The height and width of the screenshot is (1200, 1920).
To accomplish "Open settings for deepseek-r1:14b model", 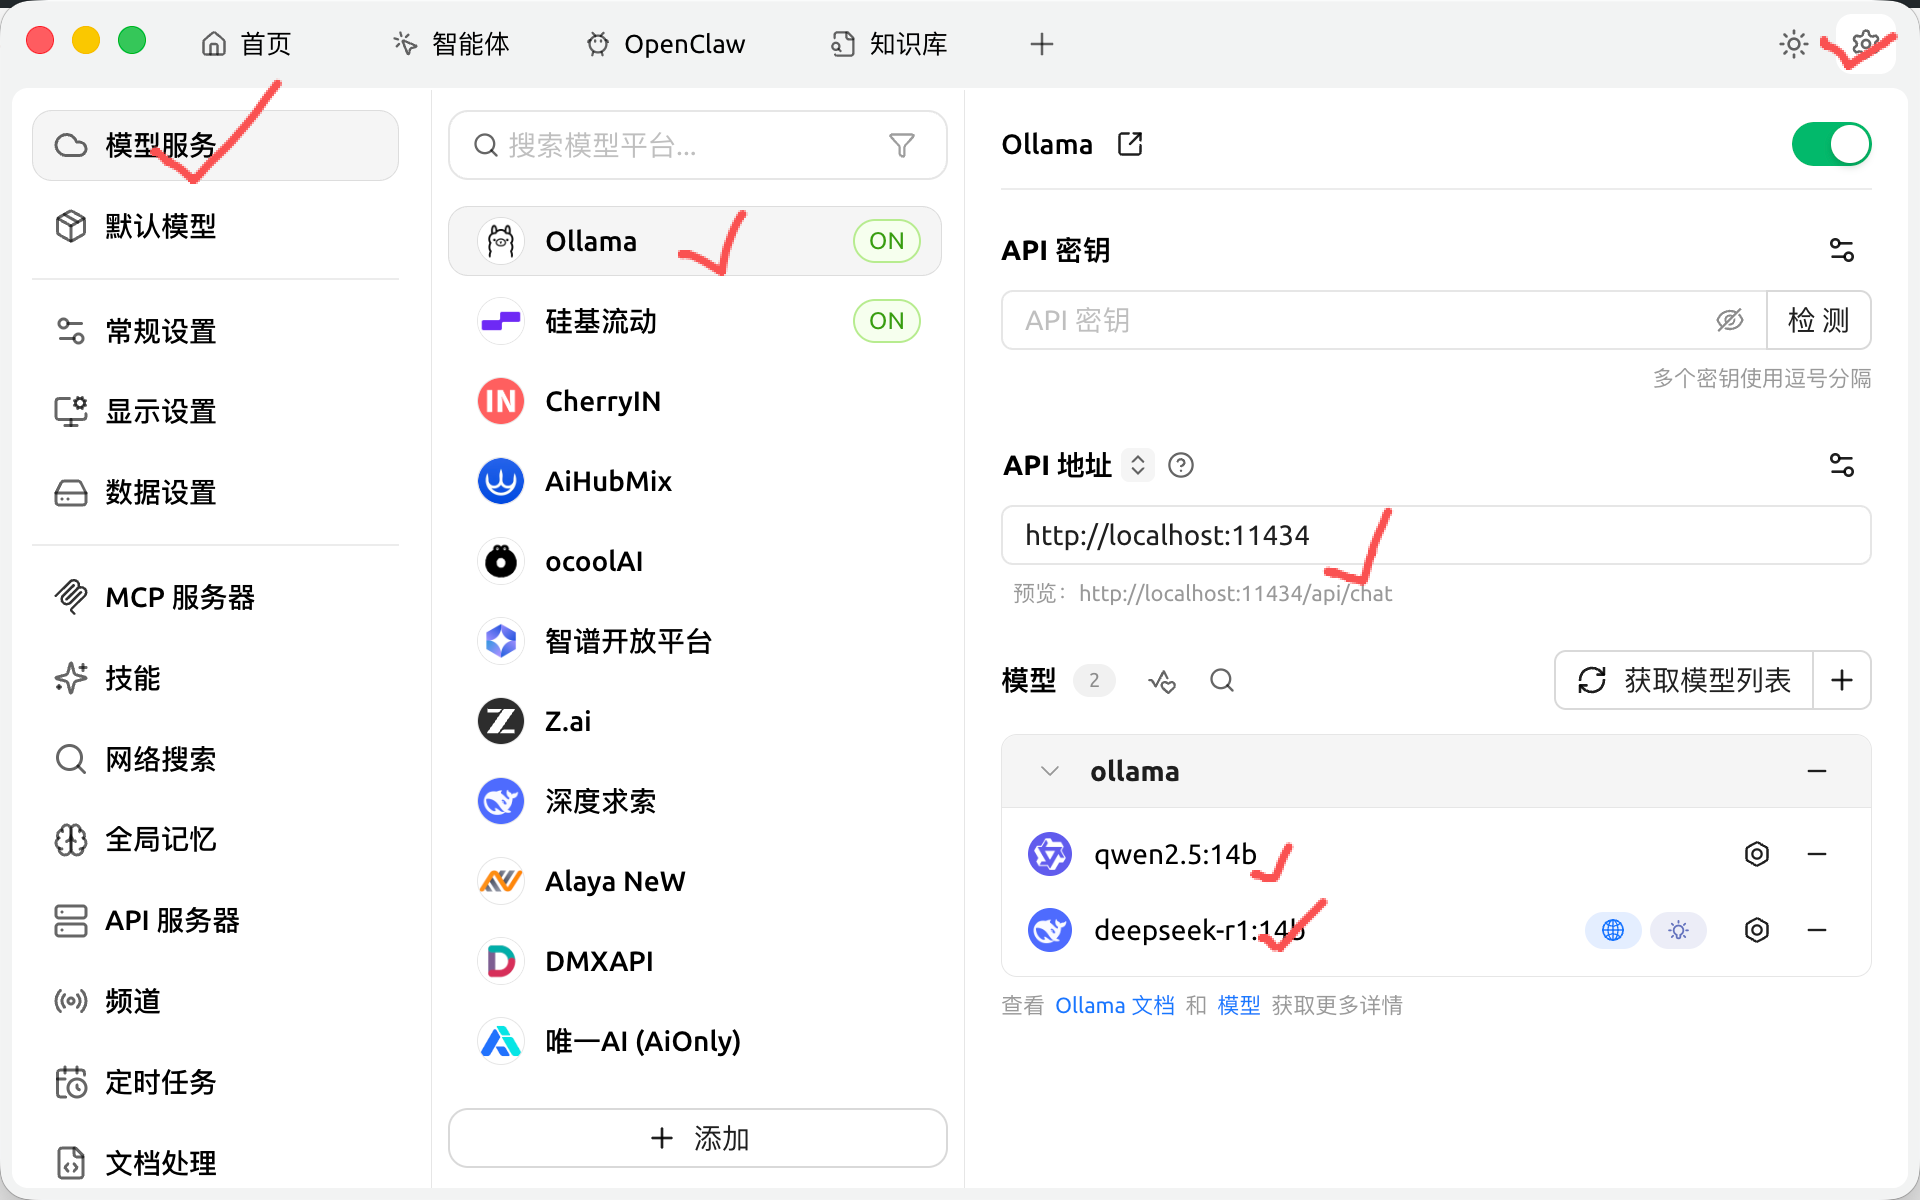I will point(1757,930).
